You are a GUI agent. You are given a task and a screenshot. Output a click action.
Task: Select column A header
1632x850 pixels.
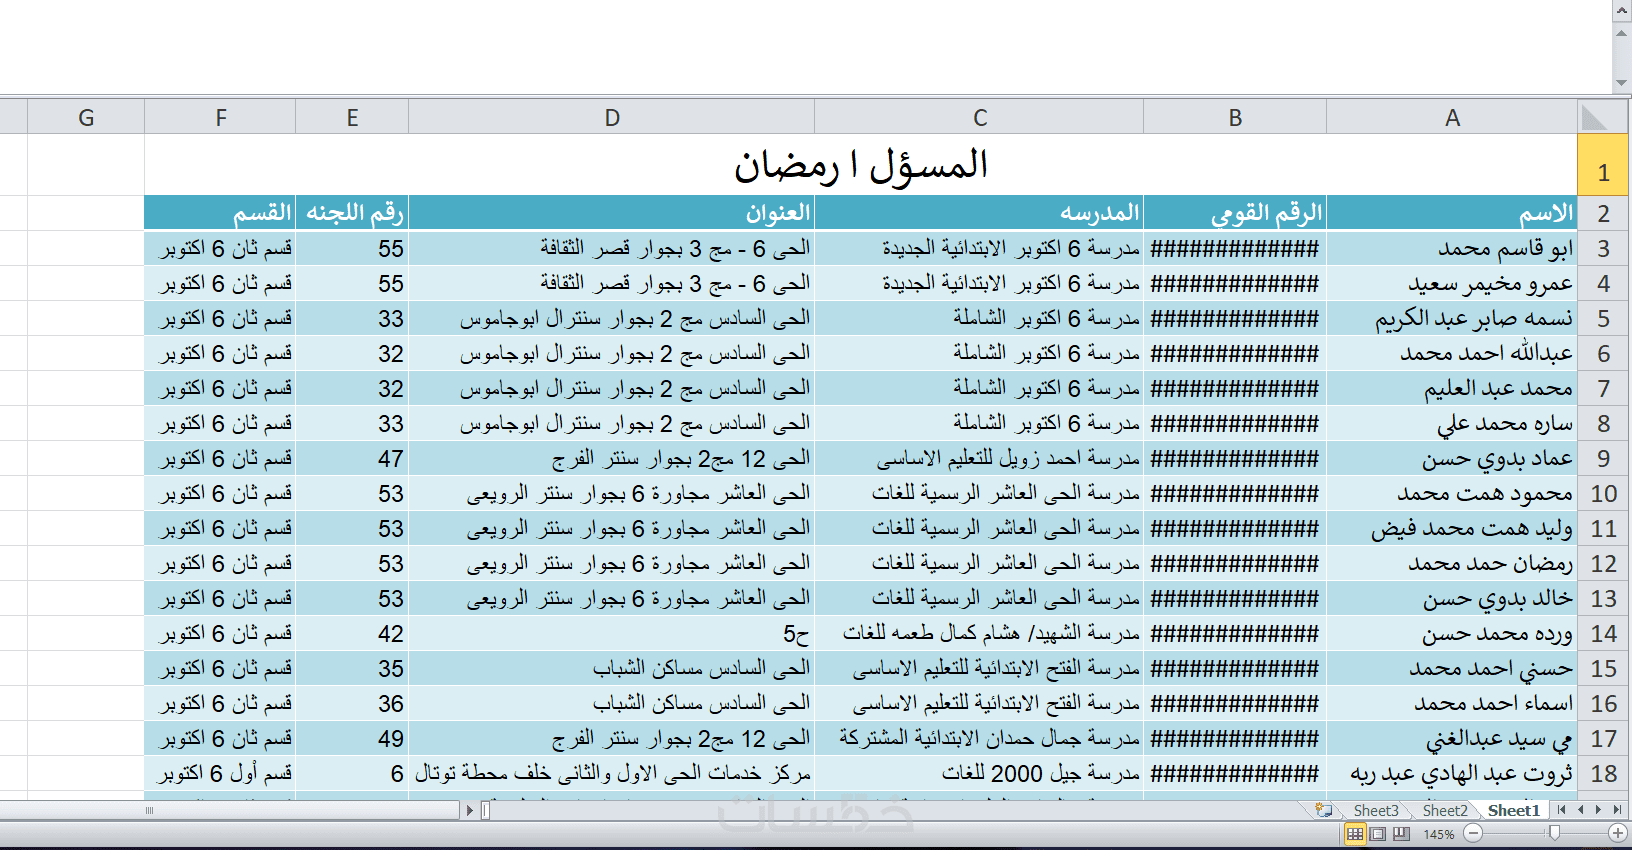coord(1452,117)
